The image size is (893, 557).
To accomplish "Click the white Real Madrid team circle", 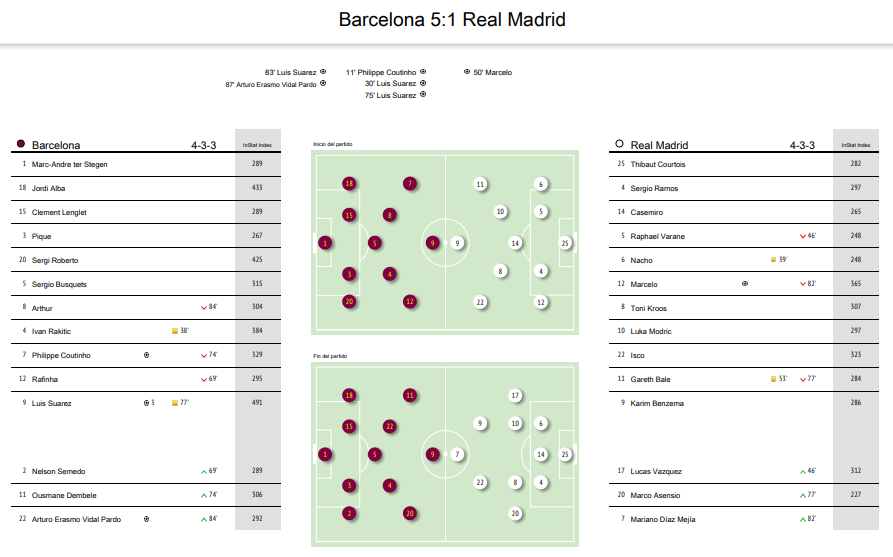I will tap(619, 144).
